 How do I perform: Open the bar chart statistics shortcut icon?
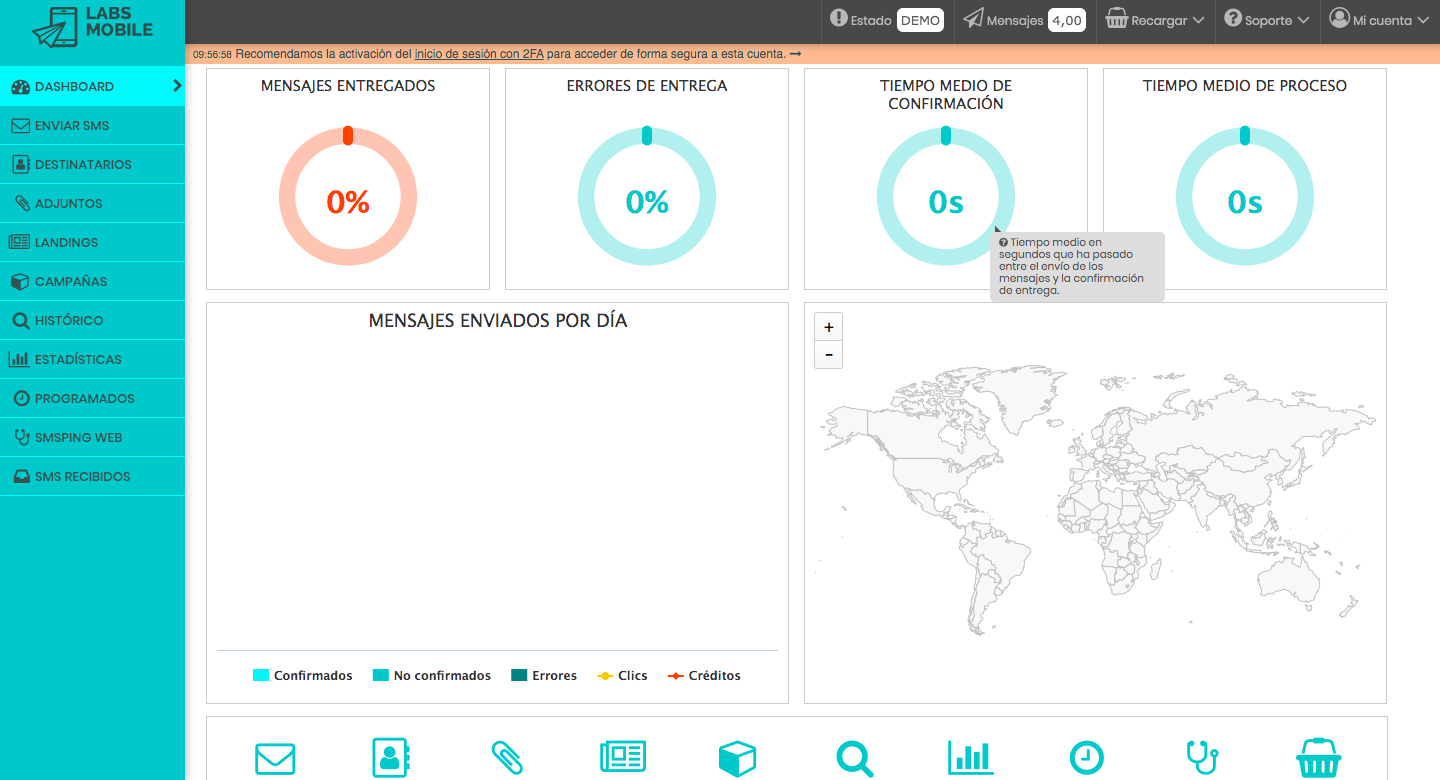coord(970,759)
